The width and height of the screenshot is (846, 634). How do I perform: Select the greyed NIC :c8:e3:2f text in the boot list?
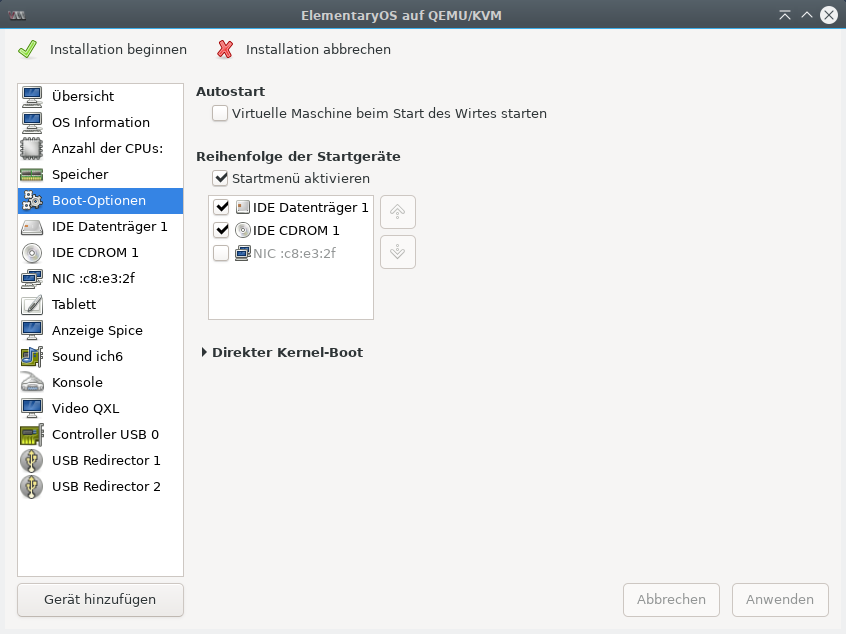[x=295, y=253]
